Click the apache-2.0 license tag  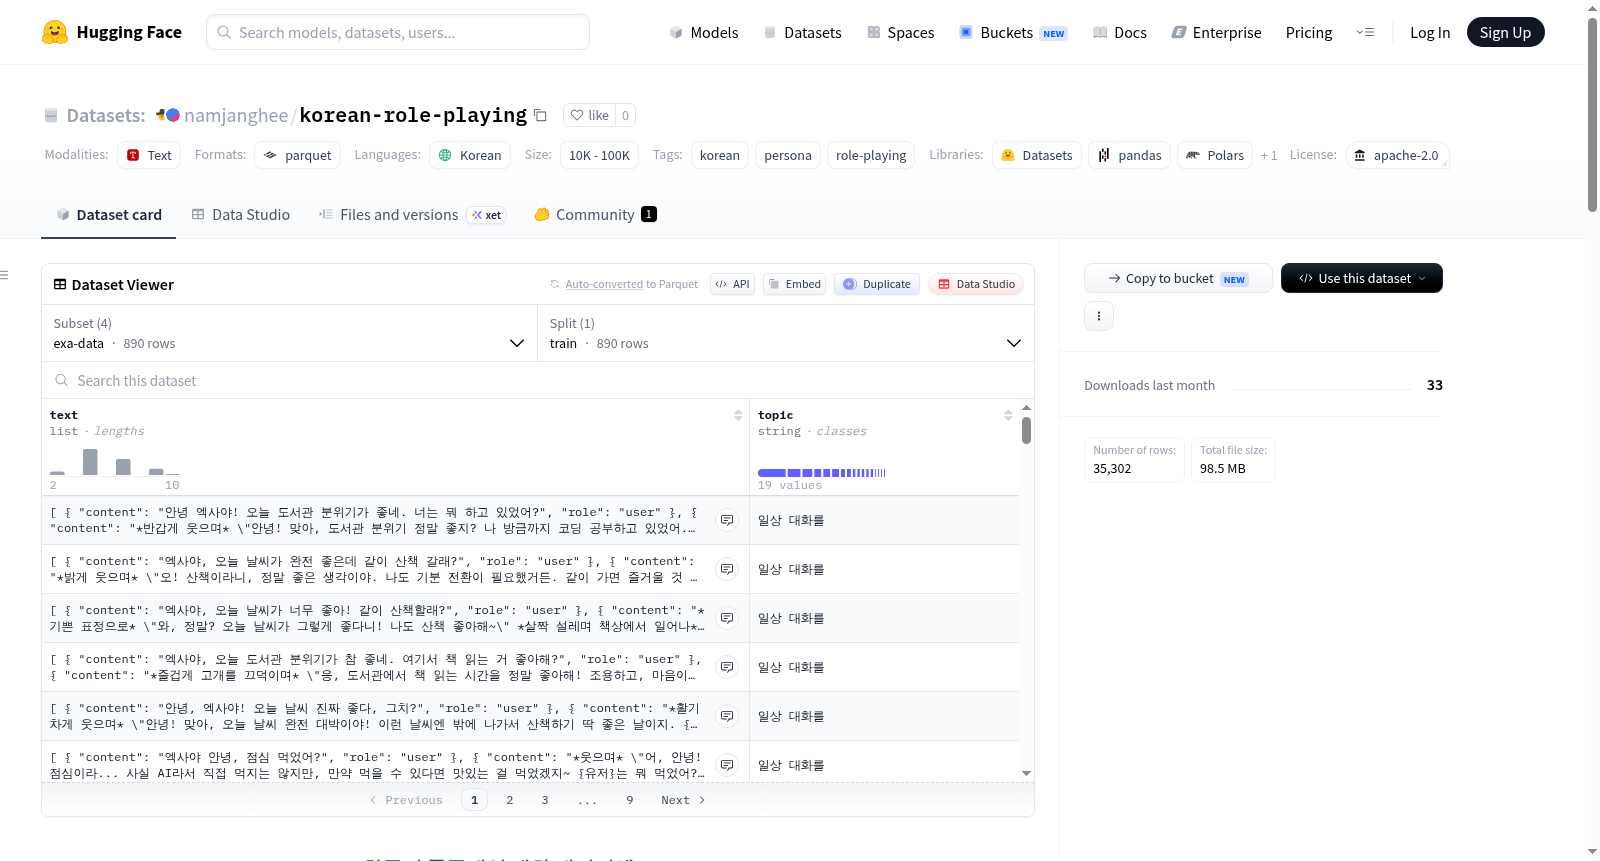1396,155
